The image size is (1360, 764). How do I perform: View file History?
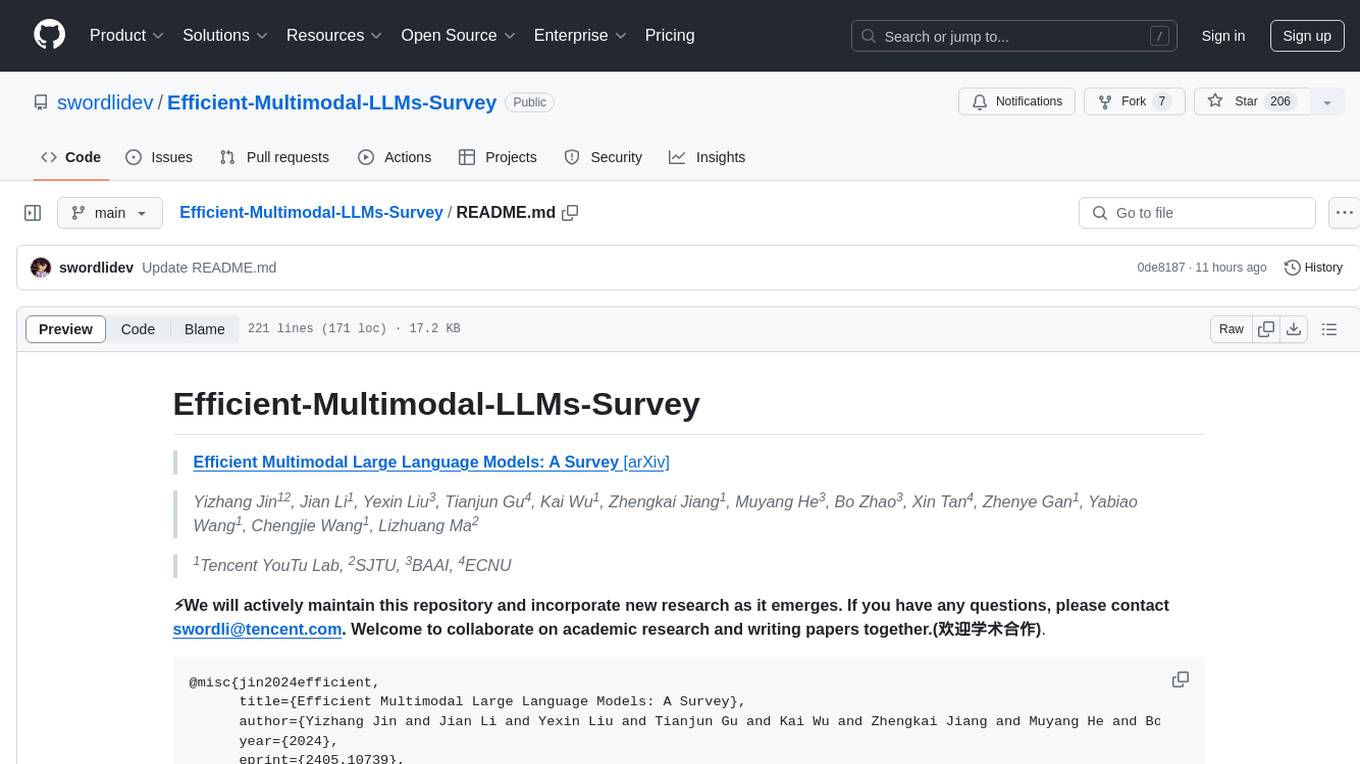pyautogui.click(x=1313, y=268)
